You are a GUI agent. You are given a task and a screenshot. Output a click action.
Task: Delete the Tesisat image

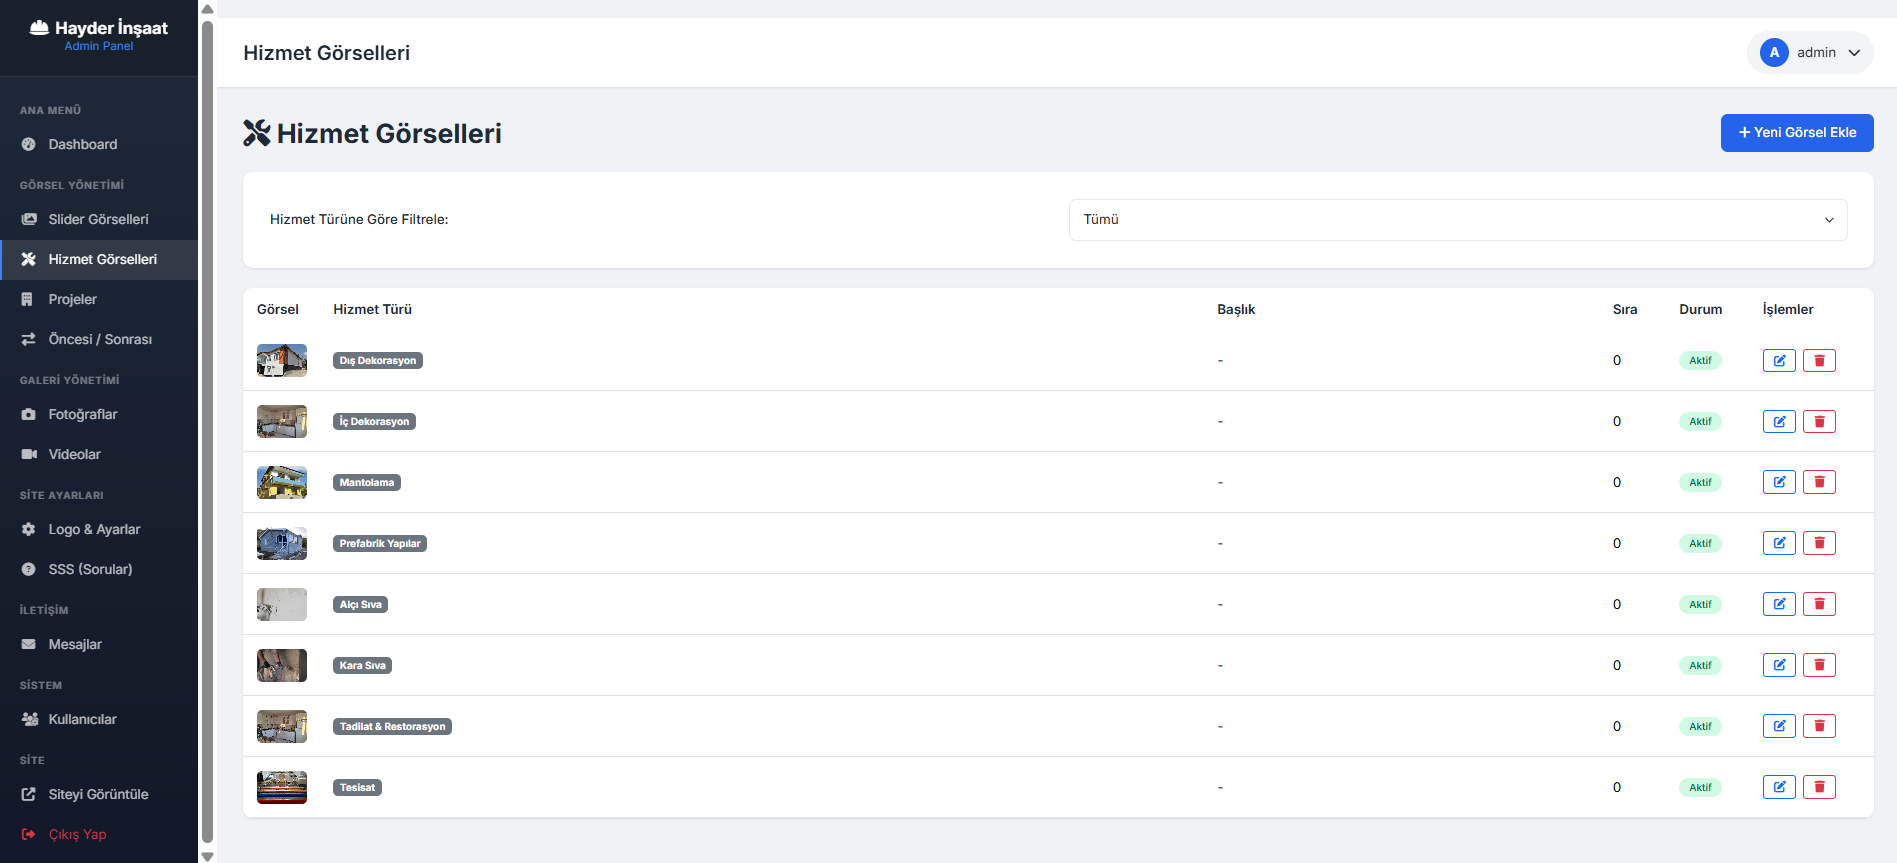coord(1819,788)
